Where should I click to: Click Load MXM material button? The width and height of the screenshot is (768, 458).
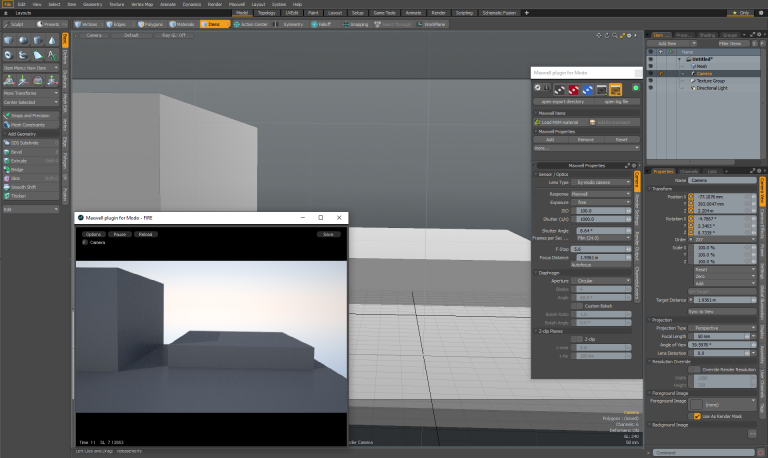pyautogui.click(x=559, y=122)
